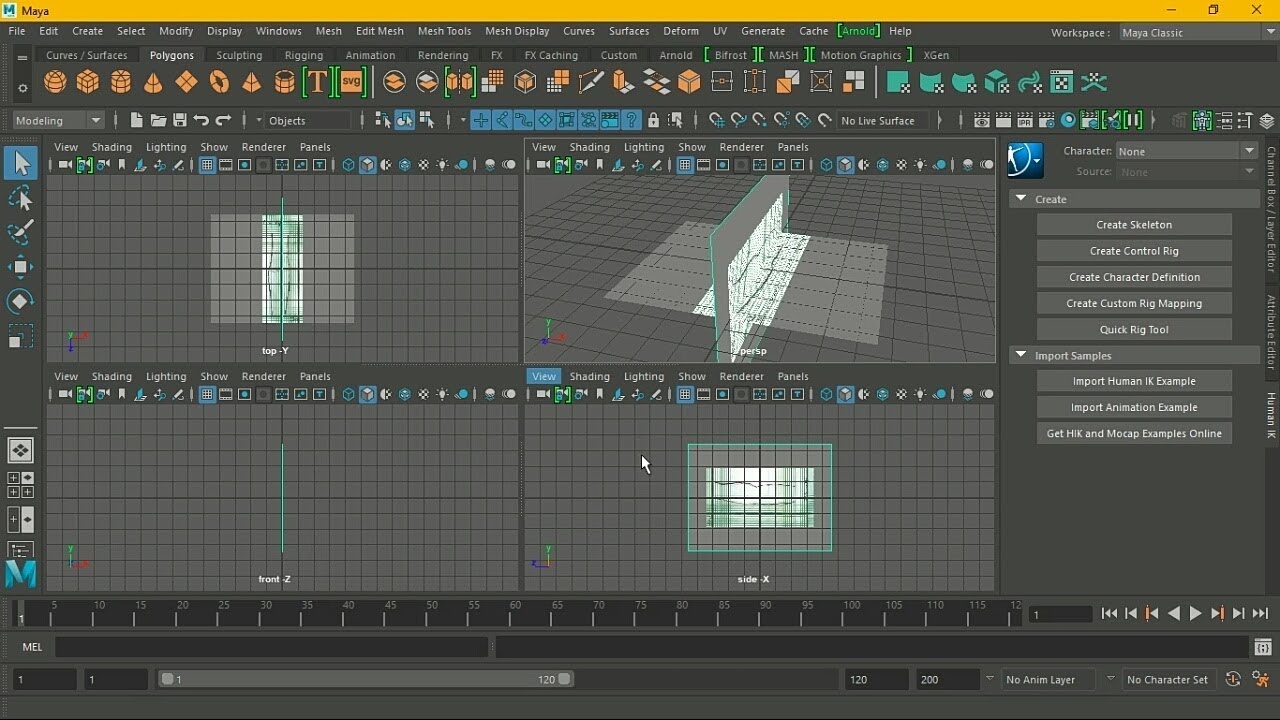The image size is (1280, 720).
Task: Click the Create Skeleton button
Action: [1134, 225]
